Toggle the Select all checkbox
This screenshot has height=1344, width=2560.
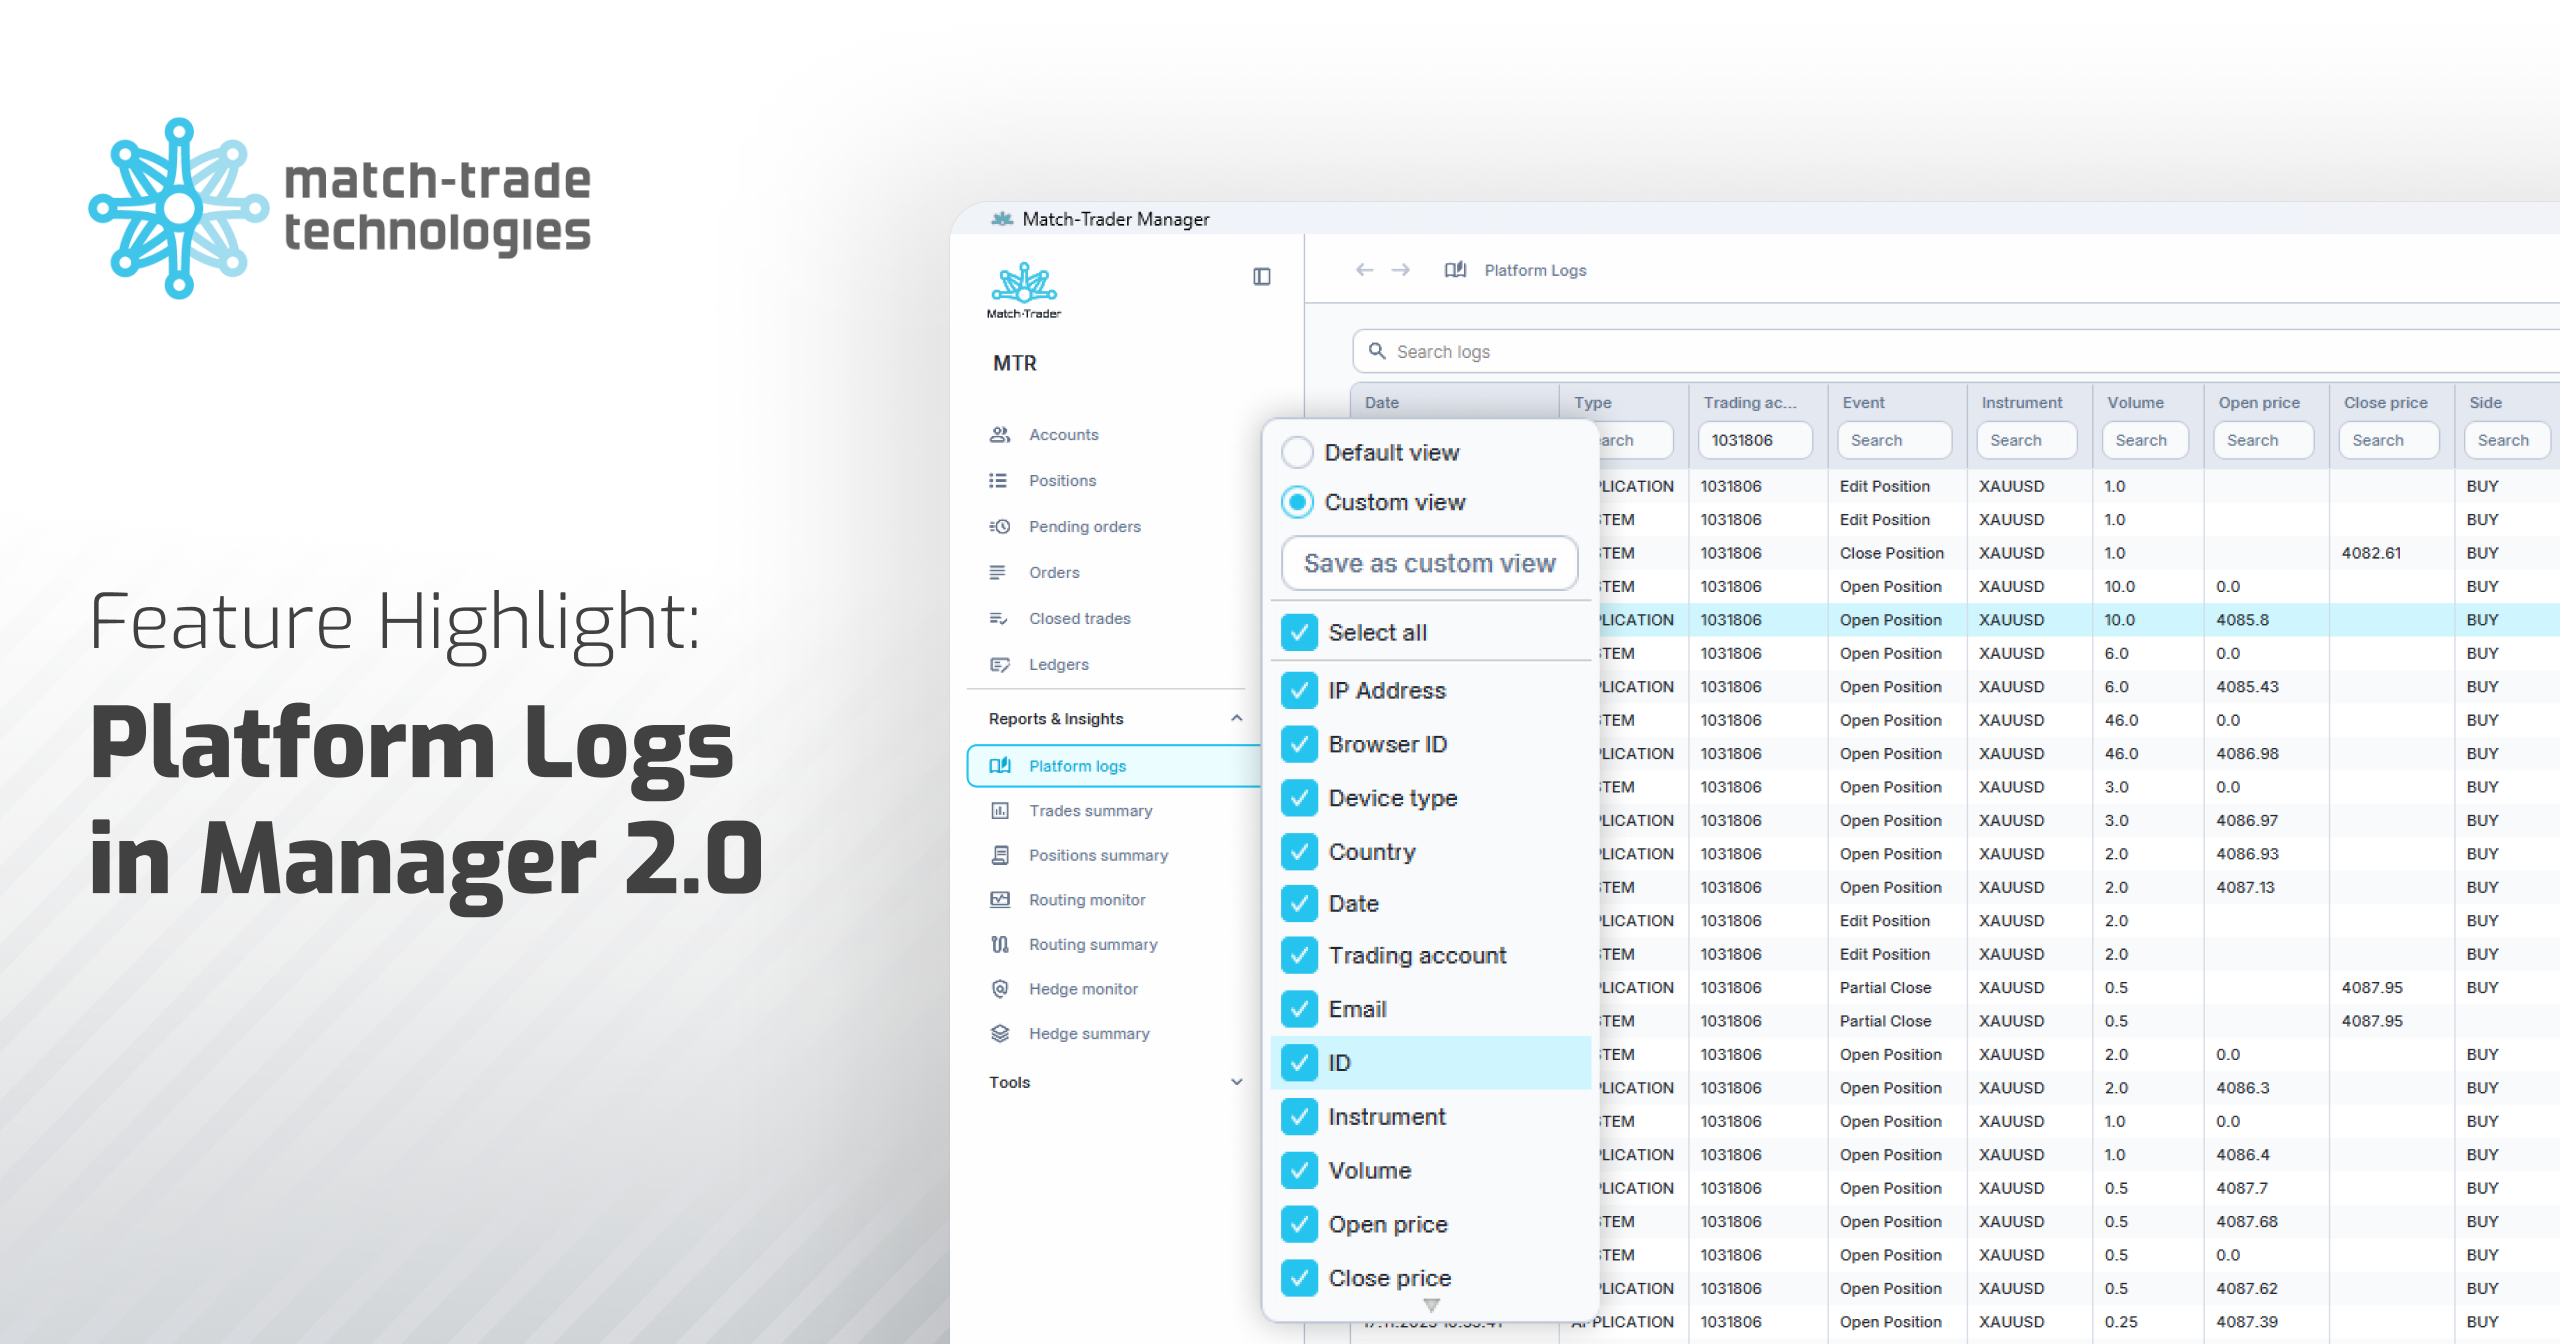(1299, 632)
